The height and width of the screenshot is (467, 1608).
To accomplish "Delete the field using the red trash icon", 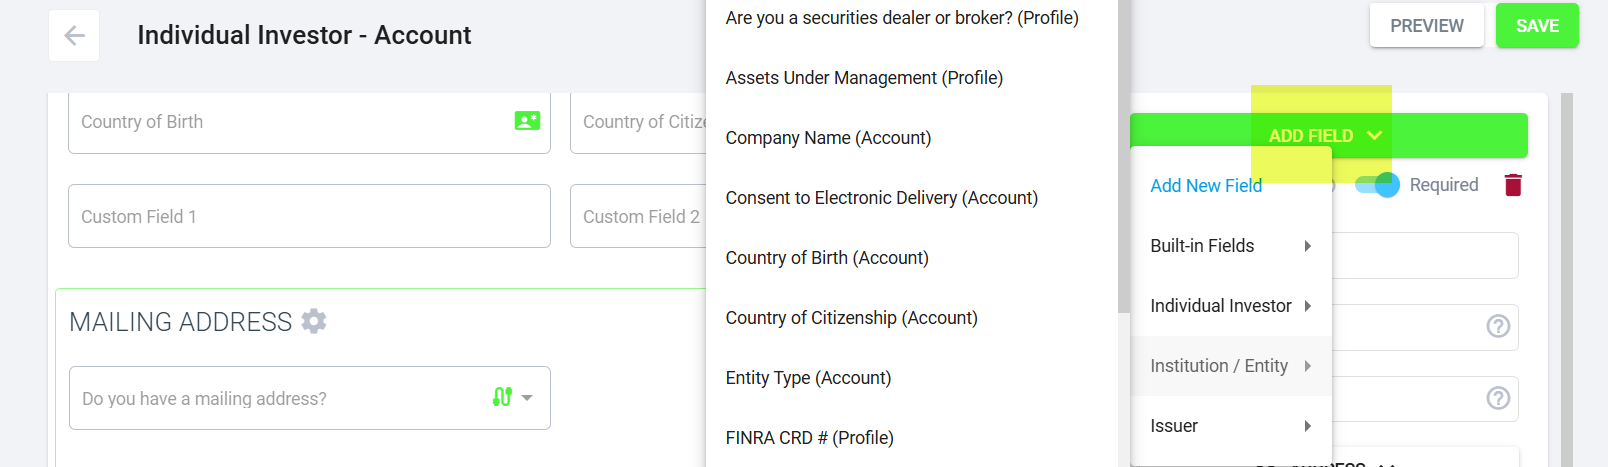I will [x=1513, y=185].
